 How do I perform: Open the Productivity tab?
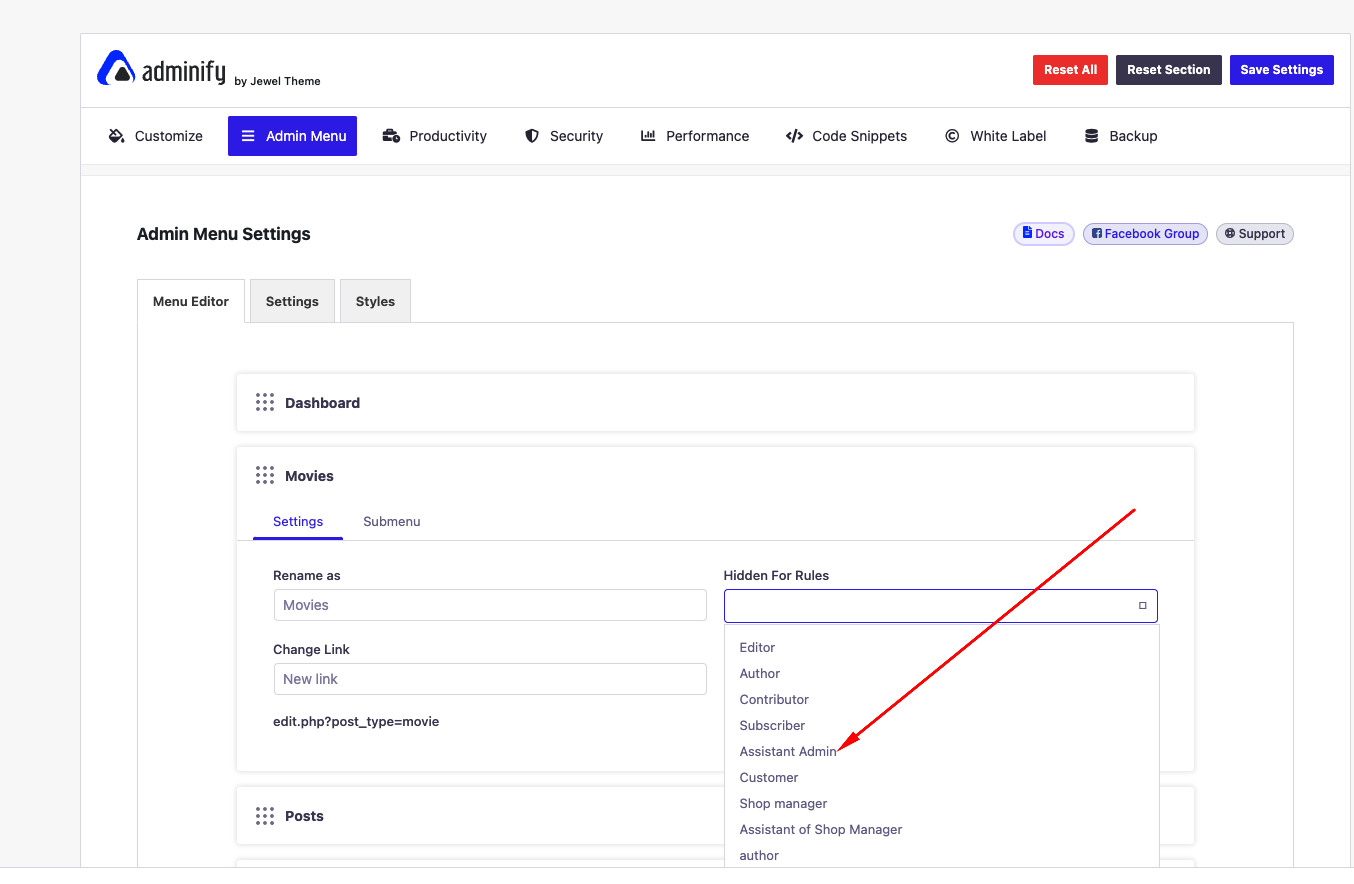pyautogui.click(x=435, y=136)
